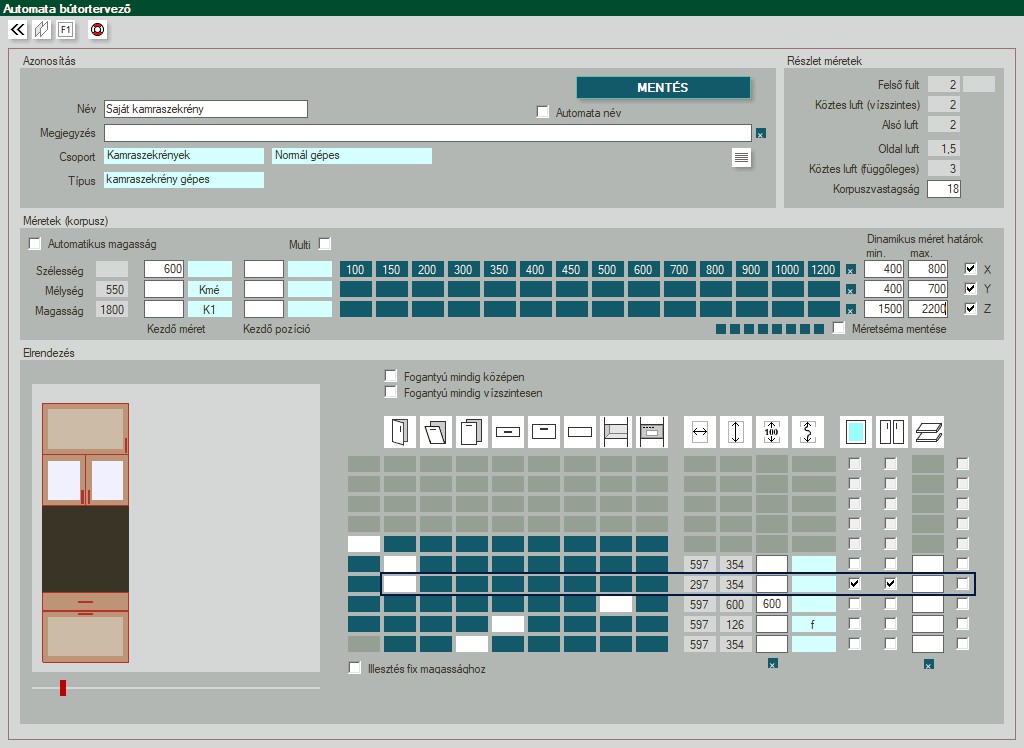Click the double-arrow back icon
The height and width of the screenshot is (748, 1024).
tap(18, 30)
